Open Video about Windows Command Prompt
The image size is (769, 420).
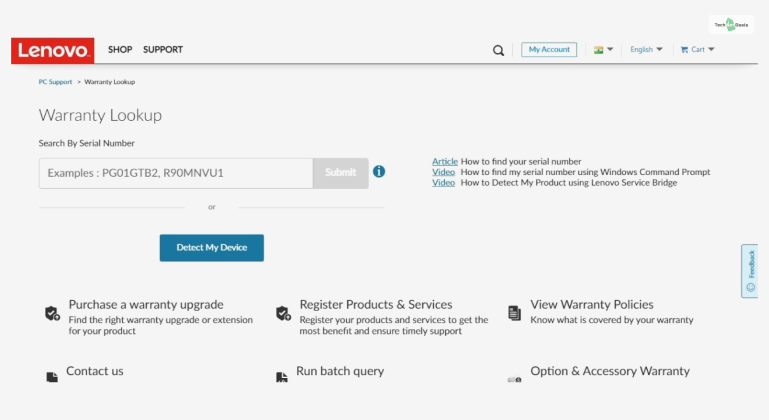[443, 172]
